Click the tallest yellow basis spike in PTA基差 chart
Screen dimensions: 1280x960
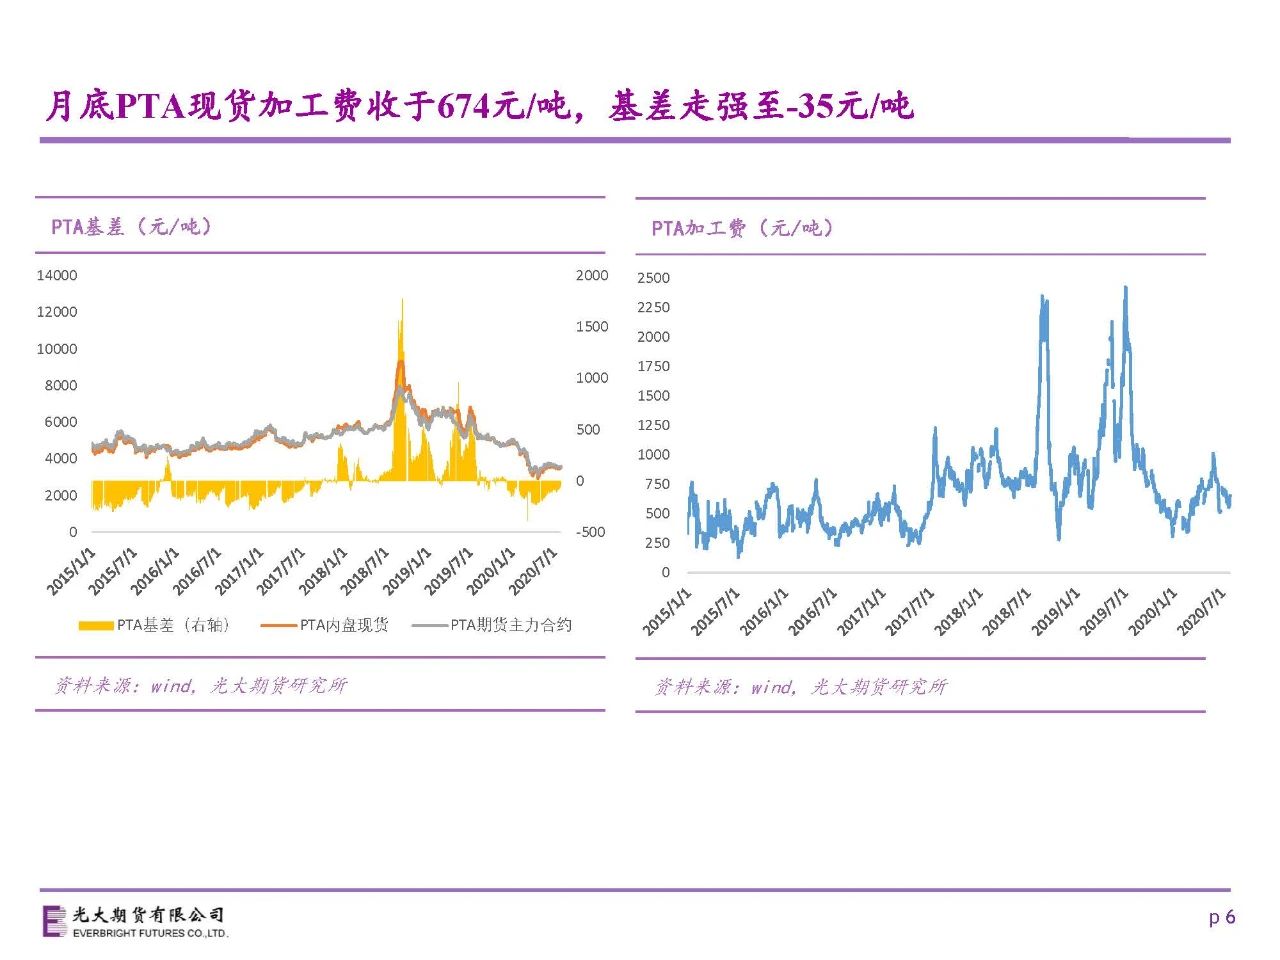pyautogui.click(x=402, y=390)
